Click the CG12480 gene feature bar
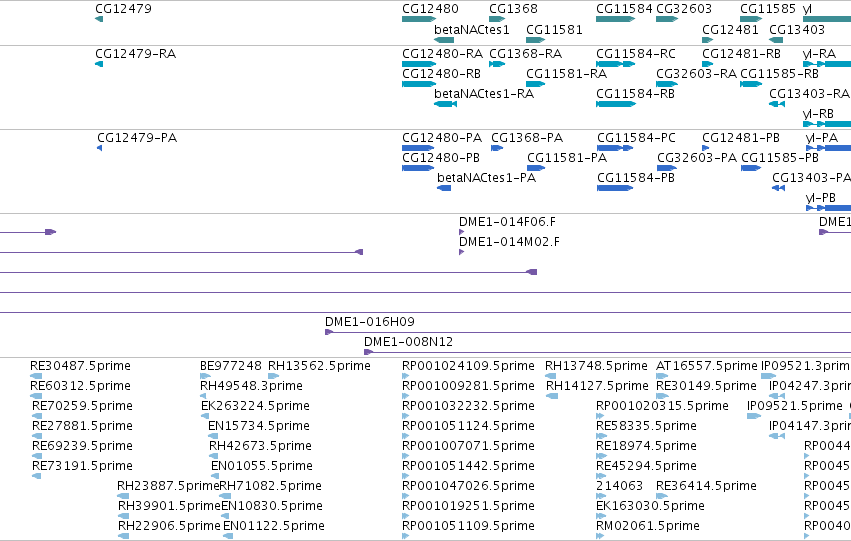The width and height of the screenshot is (851, 541). pos(419,20)
